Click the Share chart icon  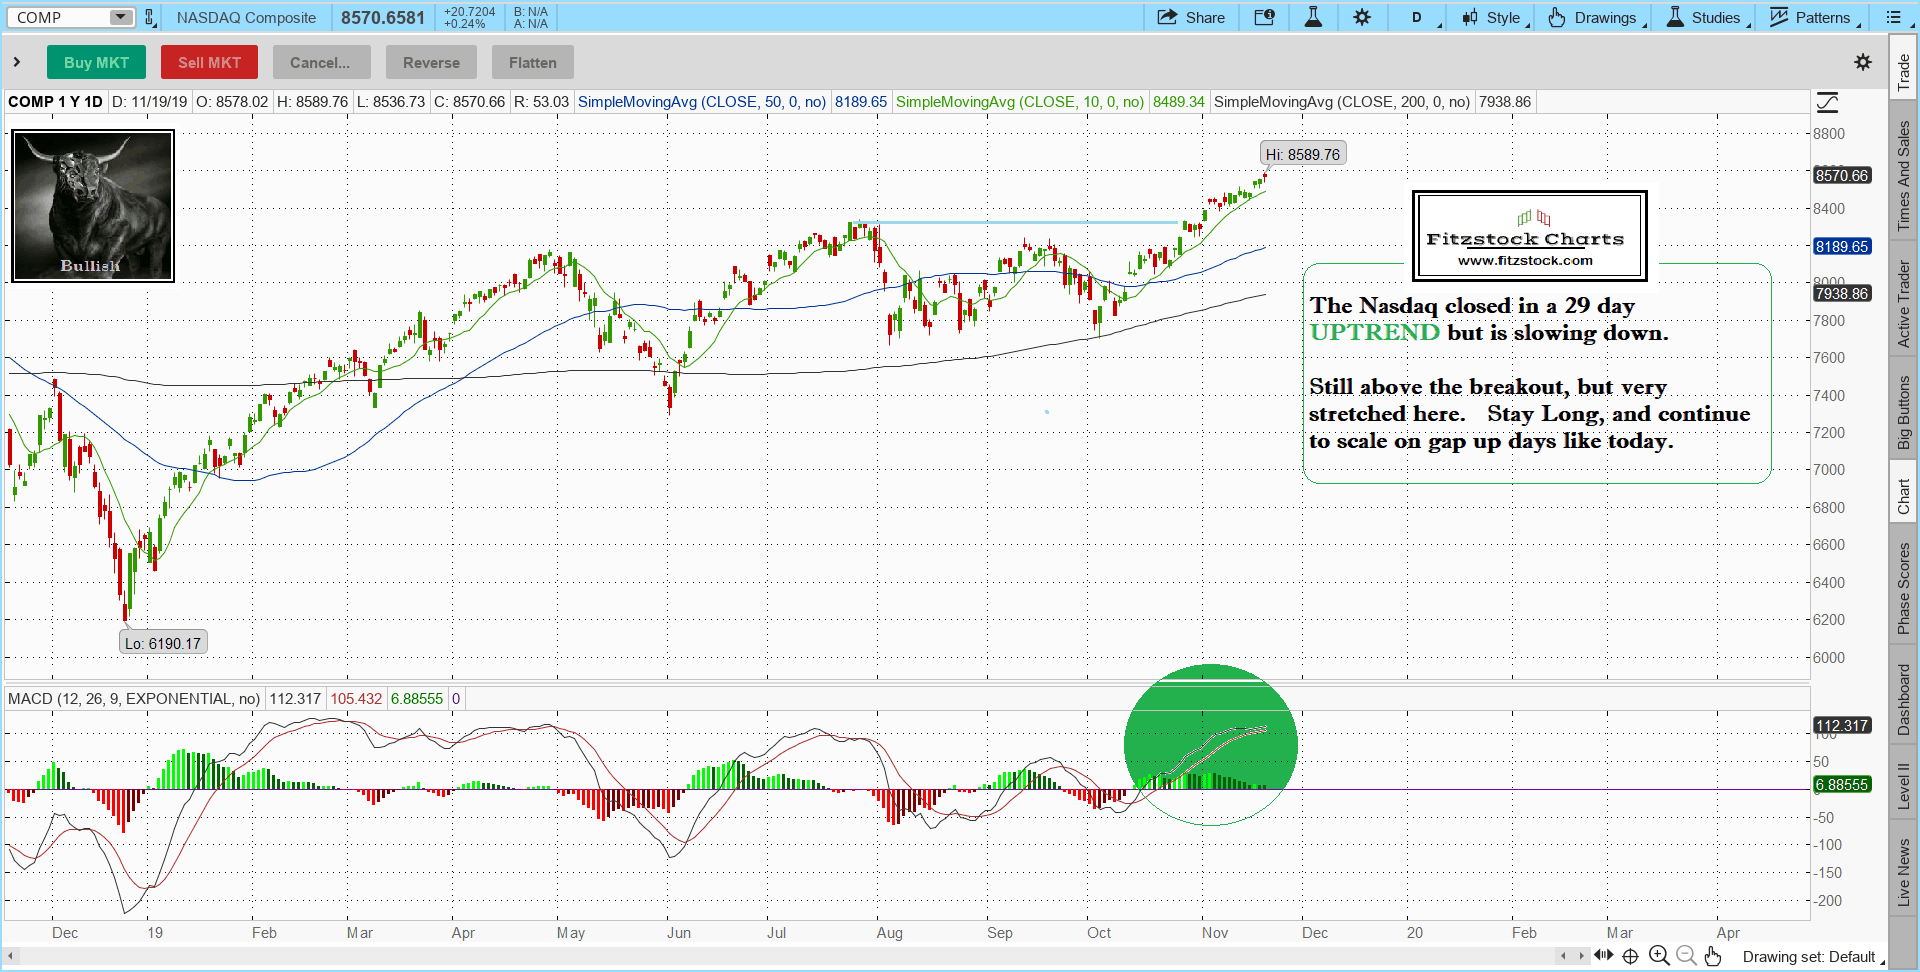click(1190, 17)
